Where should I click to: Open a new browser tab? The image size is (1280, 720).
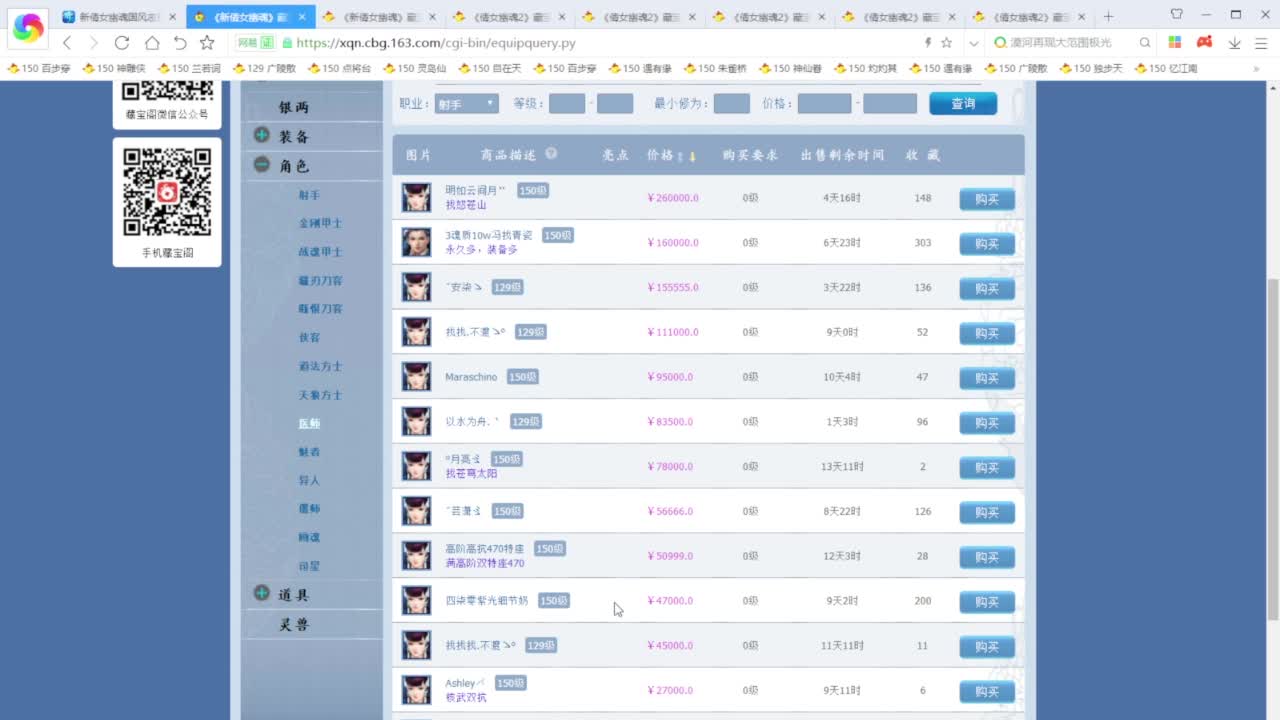point(1108,16)
